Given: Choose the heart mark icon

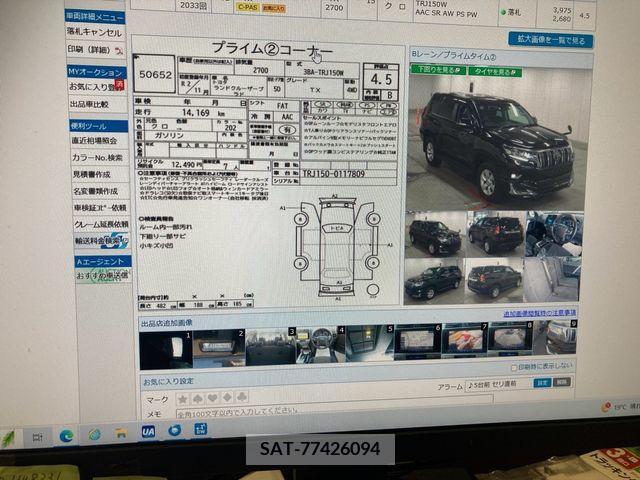Looking at the screenshot, I should (x=212, y=398).
